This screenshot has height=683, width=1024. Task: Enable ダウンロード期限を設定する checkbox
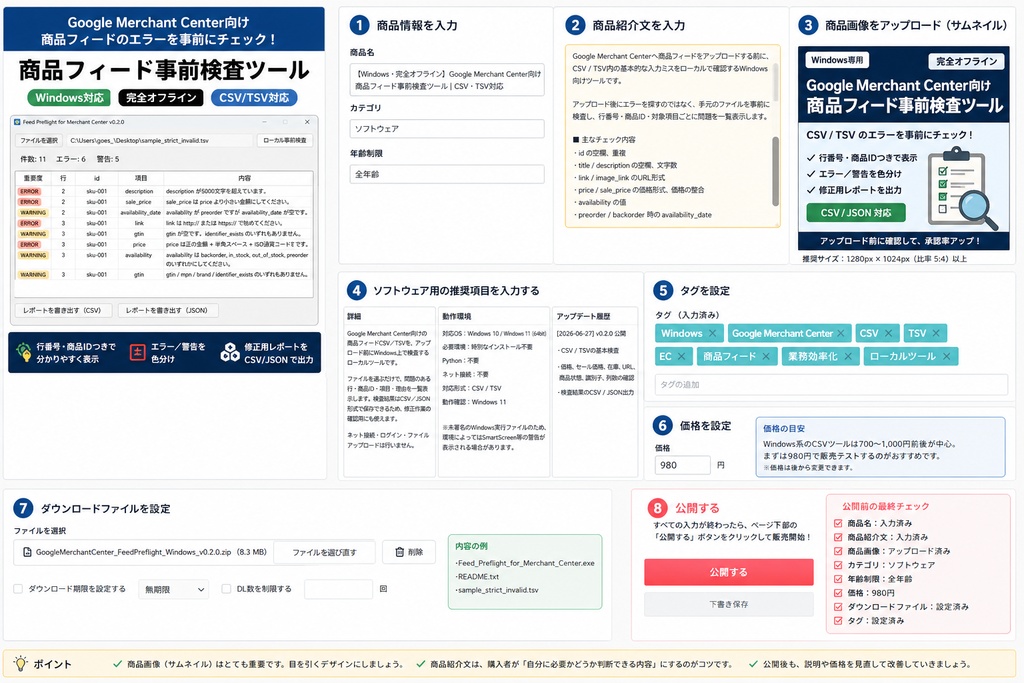point(18,589)
